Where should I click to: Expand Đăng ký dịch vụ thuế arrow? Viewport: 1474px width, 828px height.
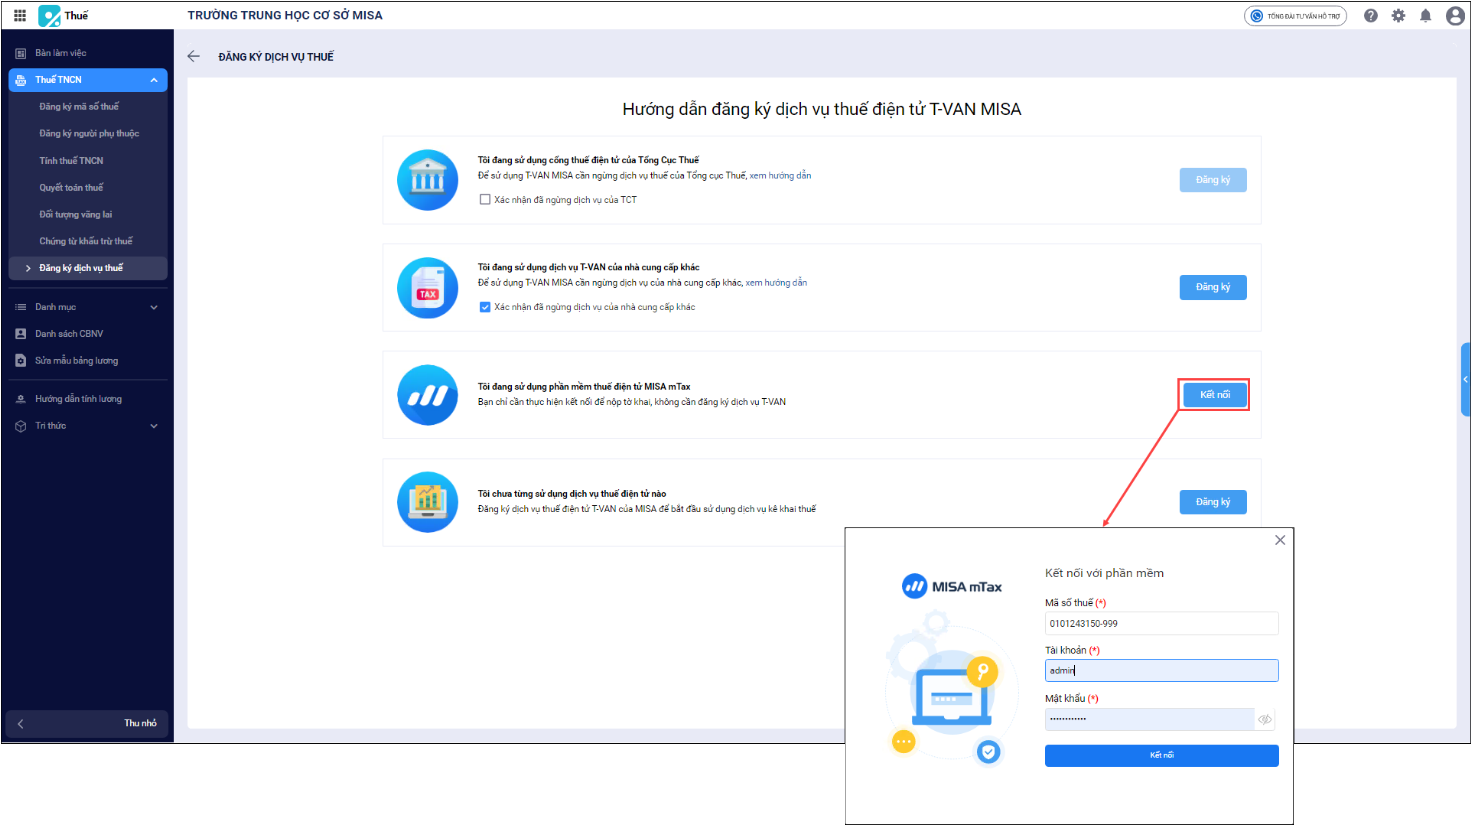click(x=28, y=268)
